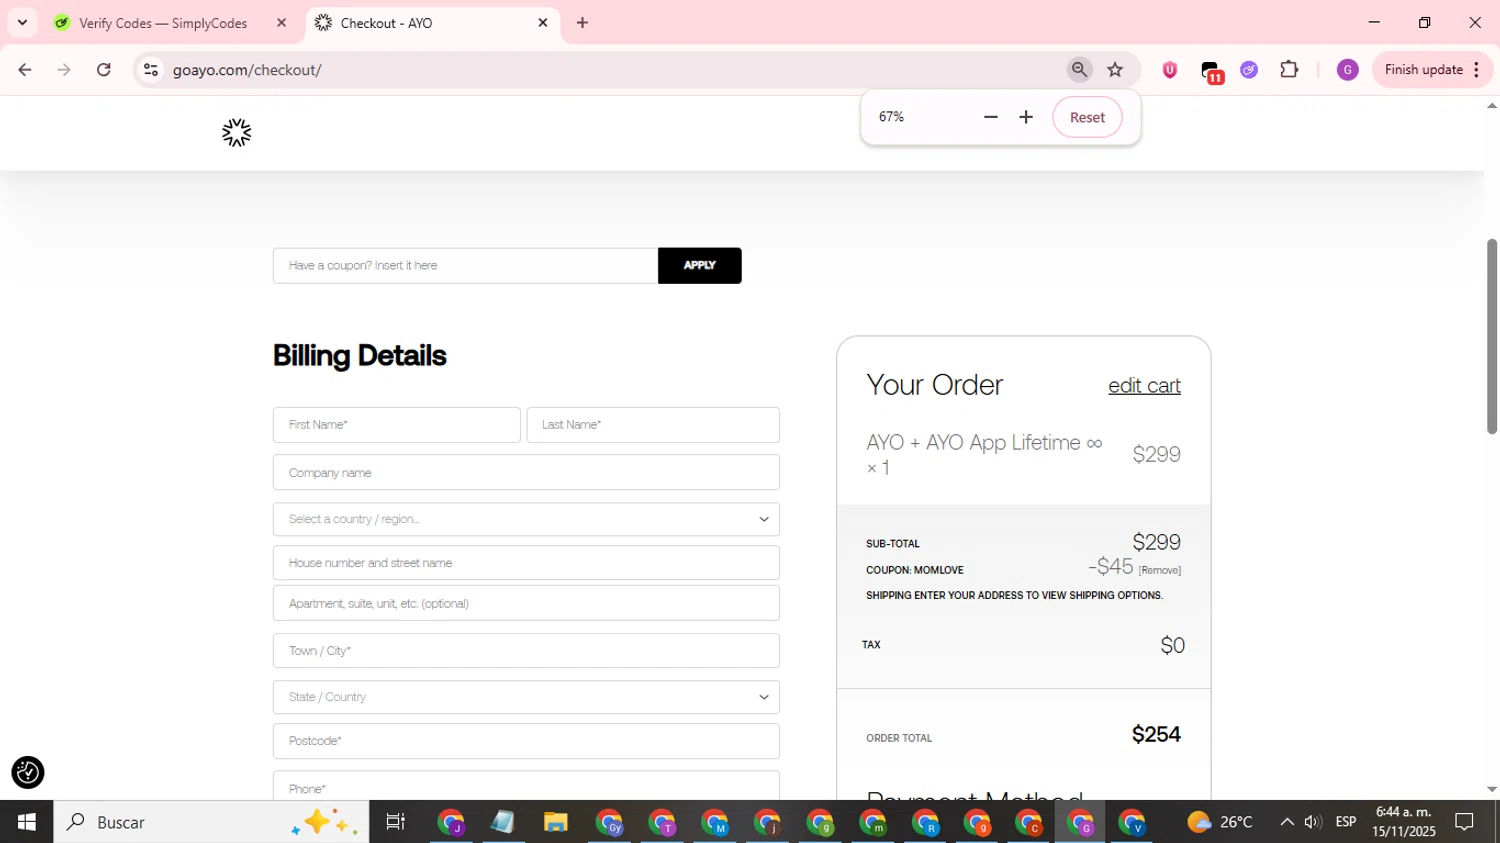Viewport: 1500px width, 843px height.
Task: Open the accessibility widget icon
Action: point(28,772)
